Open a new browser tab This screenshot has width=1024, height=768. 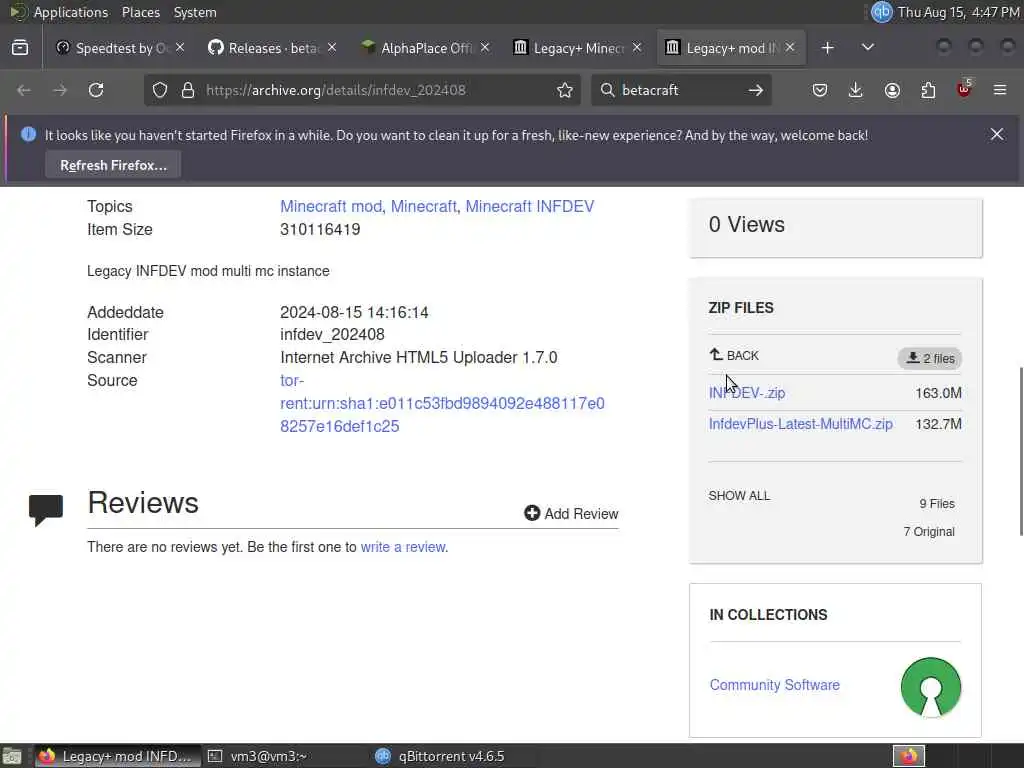(x=827, y=48)
